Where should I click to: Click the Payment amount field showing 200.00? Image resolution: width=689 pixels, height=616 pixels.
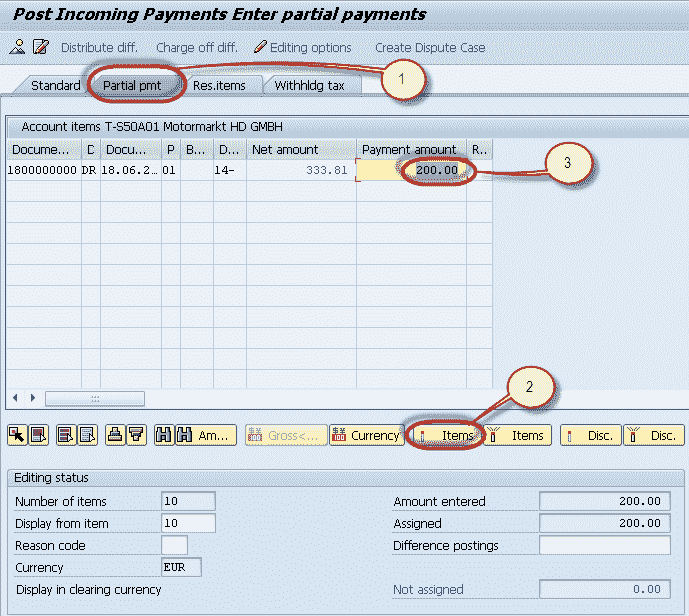pyautogui.click(x=411, y=170)
